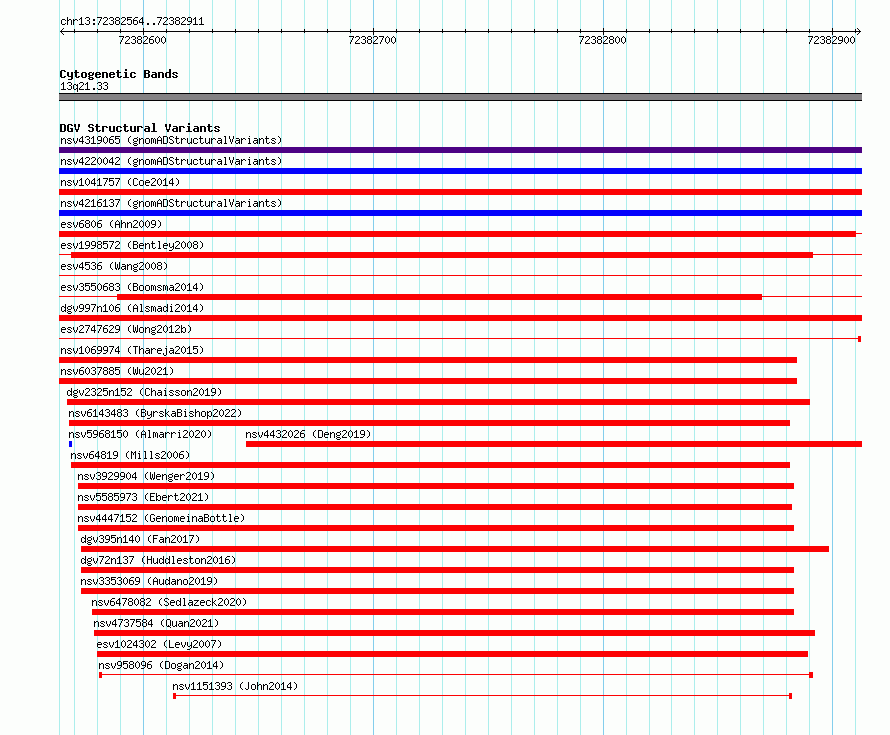
Task: Click the esv6806 Ahn2009 red bar
Action: (x=457, y=234)
